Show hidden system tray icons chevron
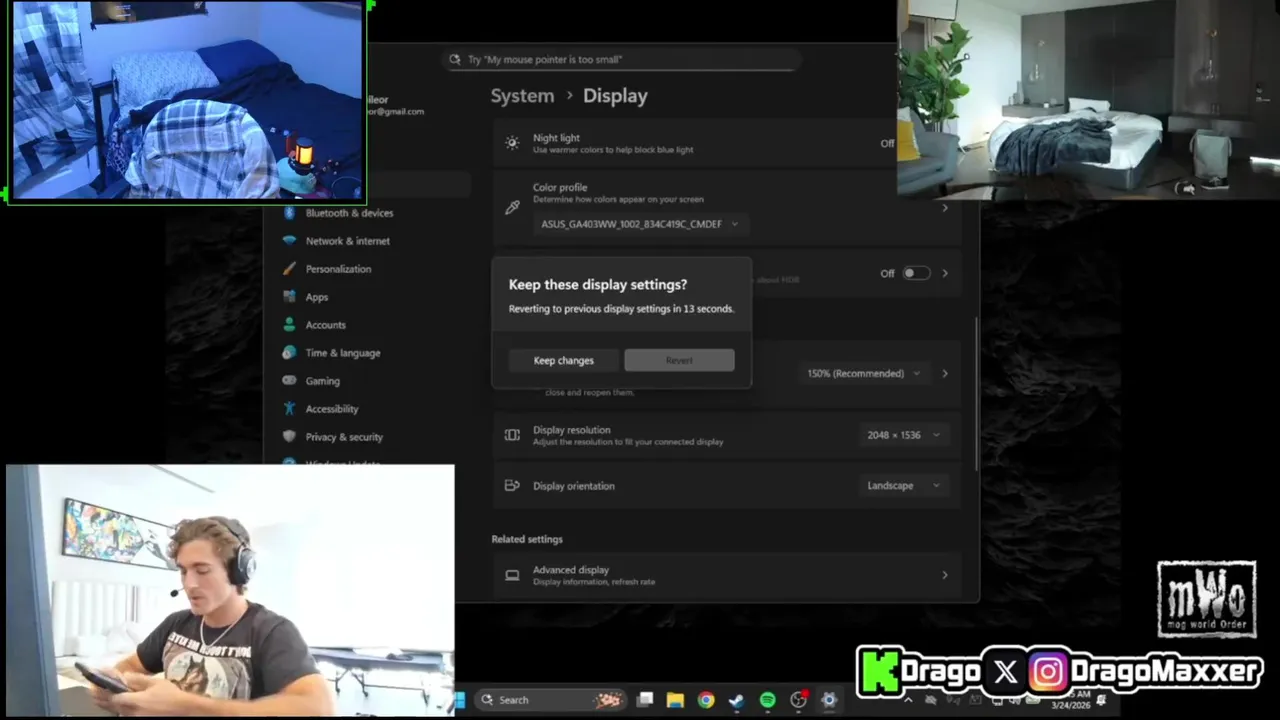Screen dimensions: 1280x720 tap(906, 700)
